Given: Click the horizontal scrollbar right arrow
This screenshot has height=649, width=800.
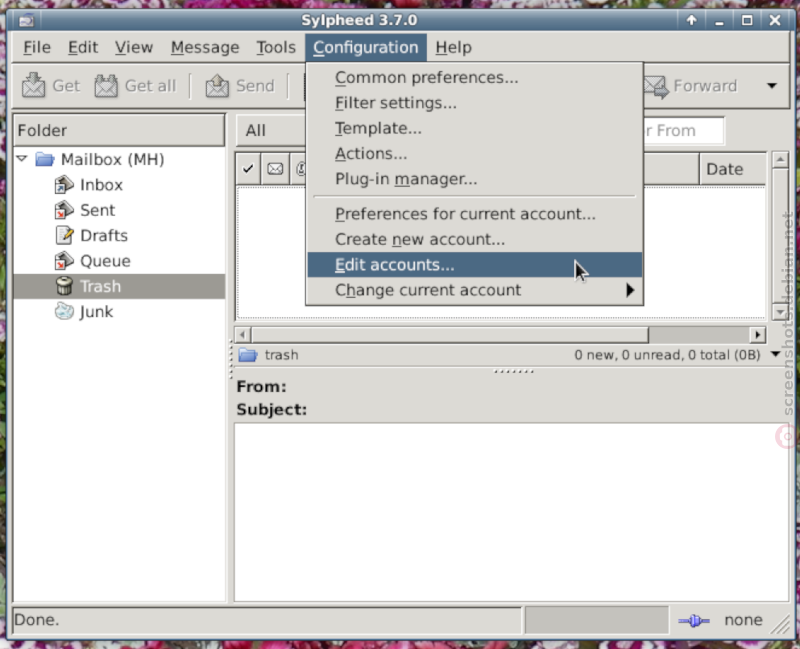Looking at the screenshot, I should pyautogui.click(x=758, y=335).
